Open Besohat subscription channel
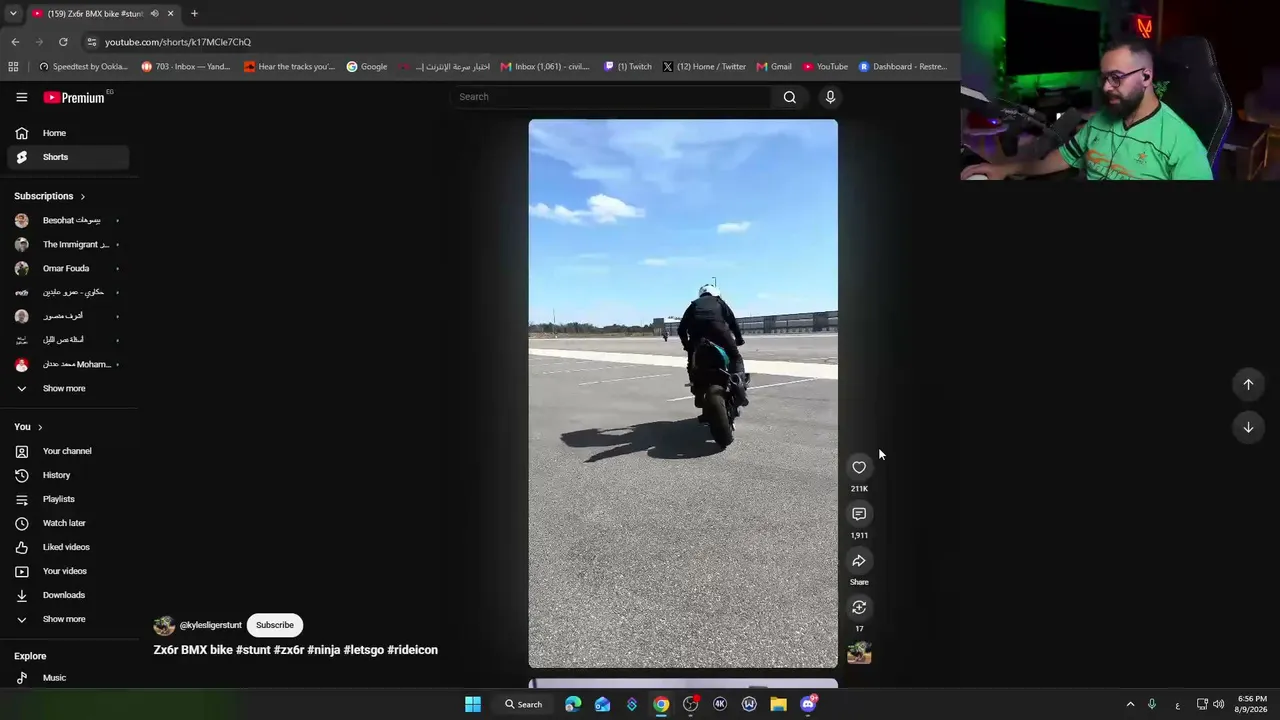Screen dimensions: 1280x720 point(68,220)
